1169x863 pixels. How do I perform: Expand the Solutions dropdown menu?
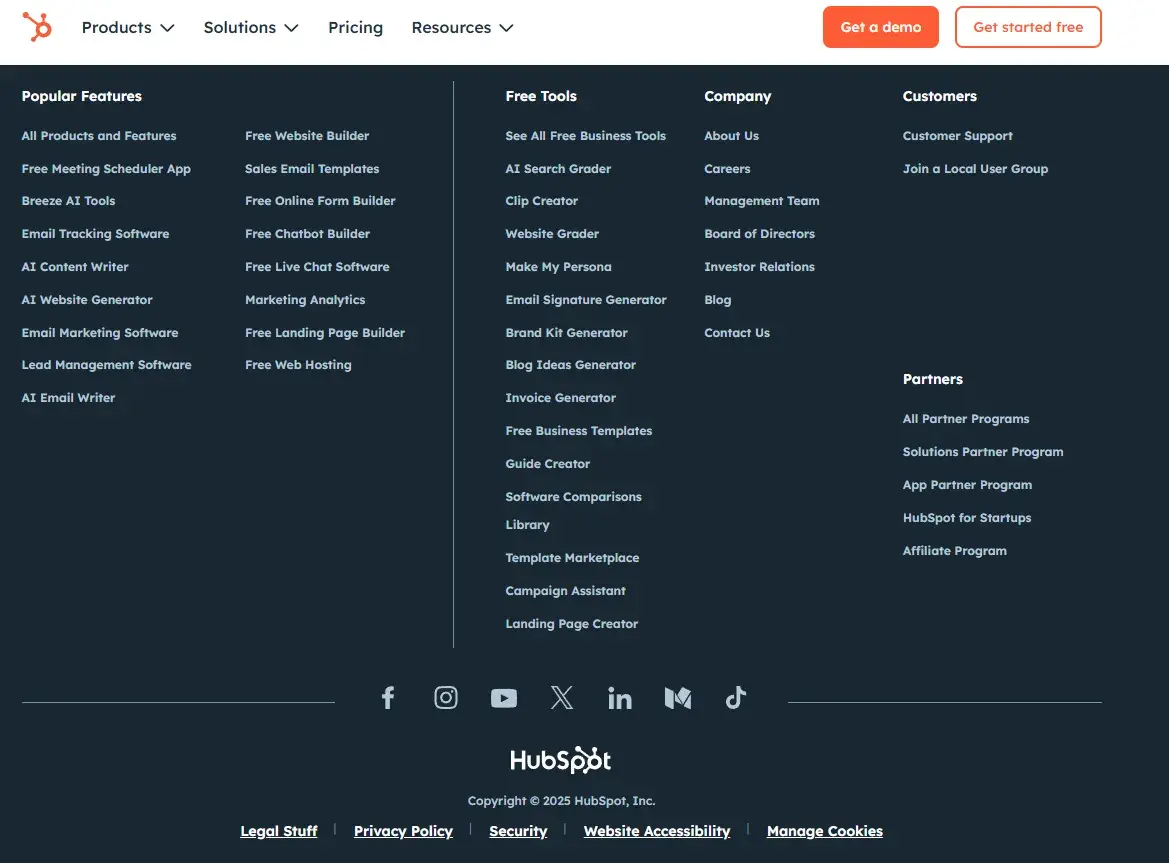click(251, 28)
